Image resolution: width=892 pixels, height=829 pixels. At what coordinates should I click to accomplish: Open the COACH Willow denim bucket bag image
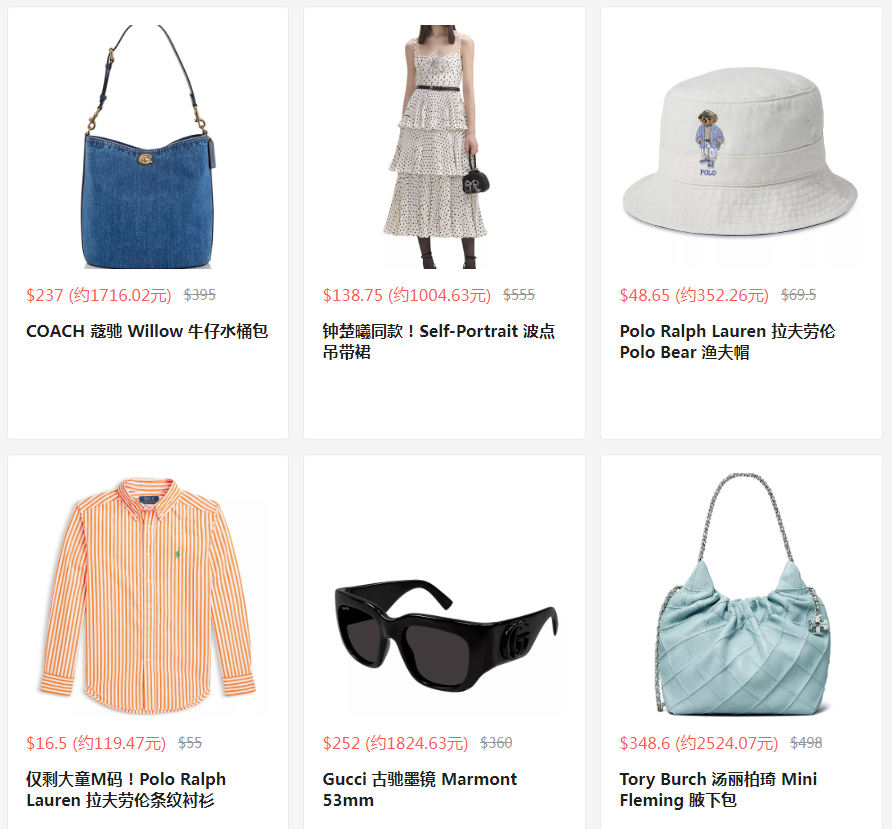(148, 147)
